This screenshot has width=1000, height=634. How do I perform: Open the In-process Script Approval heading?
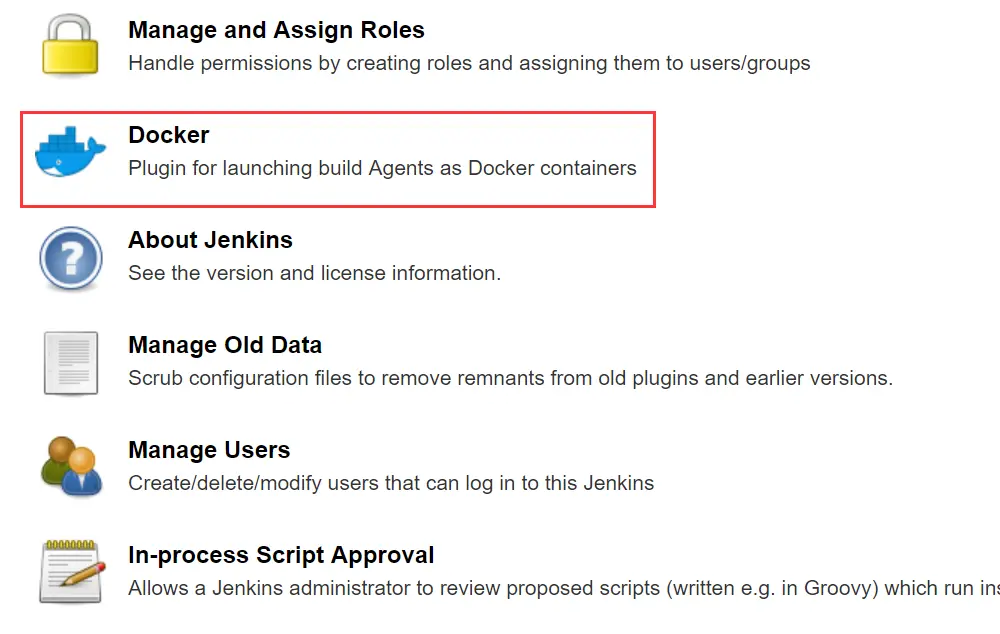tap(281, 555)
